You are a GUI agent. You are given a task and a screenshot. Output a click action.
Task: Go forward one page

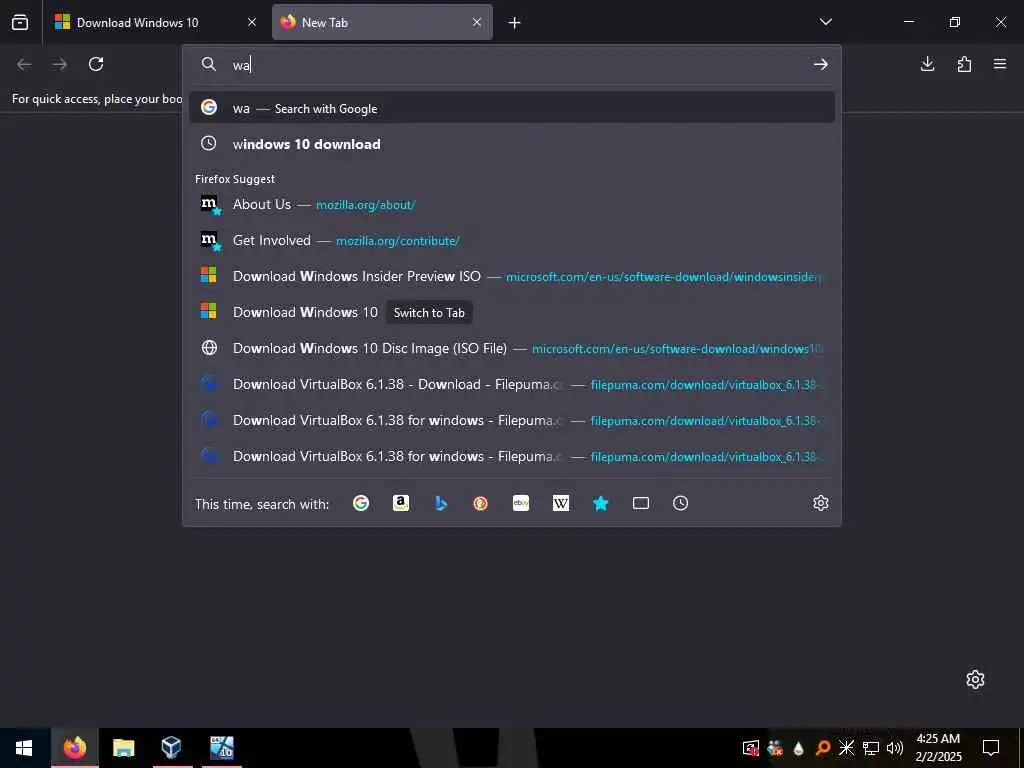tap(60, 64)
